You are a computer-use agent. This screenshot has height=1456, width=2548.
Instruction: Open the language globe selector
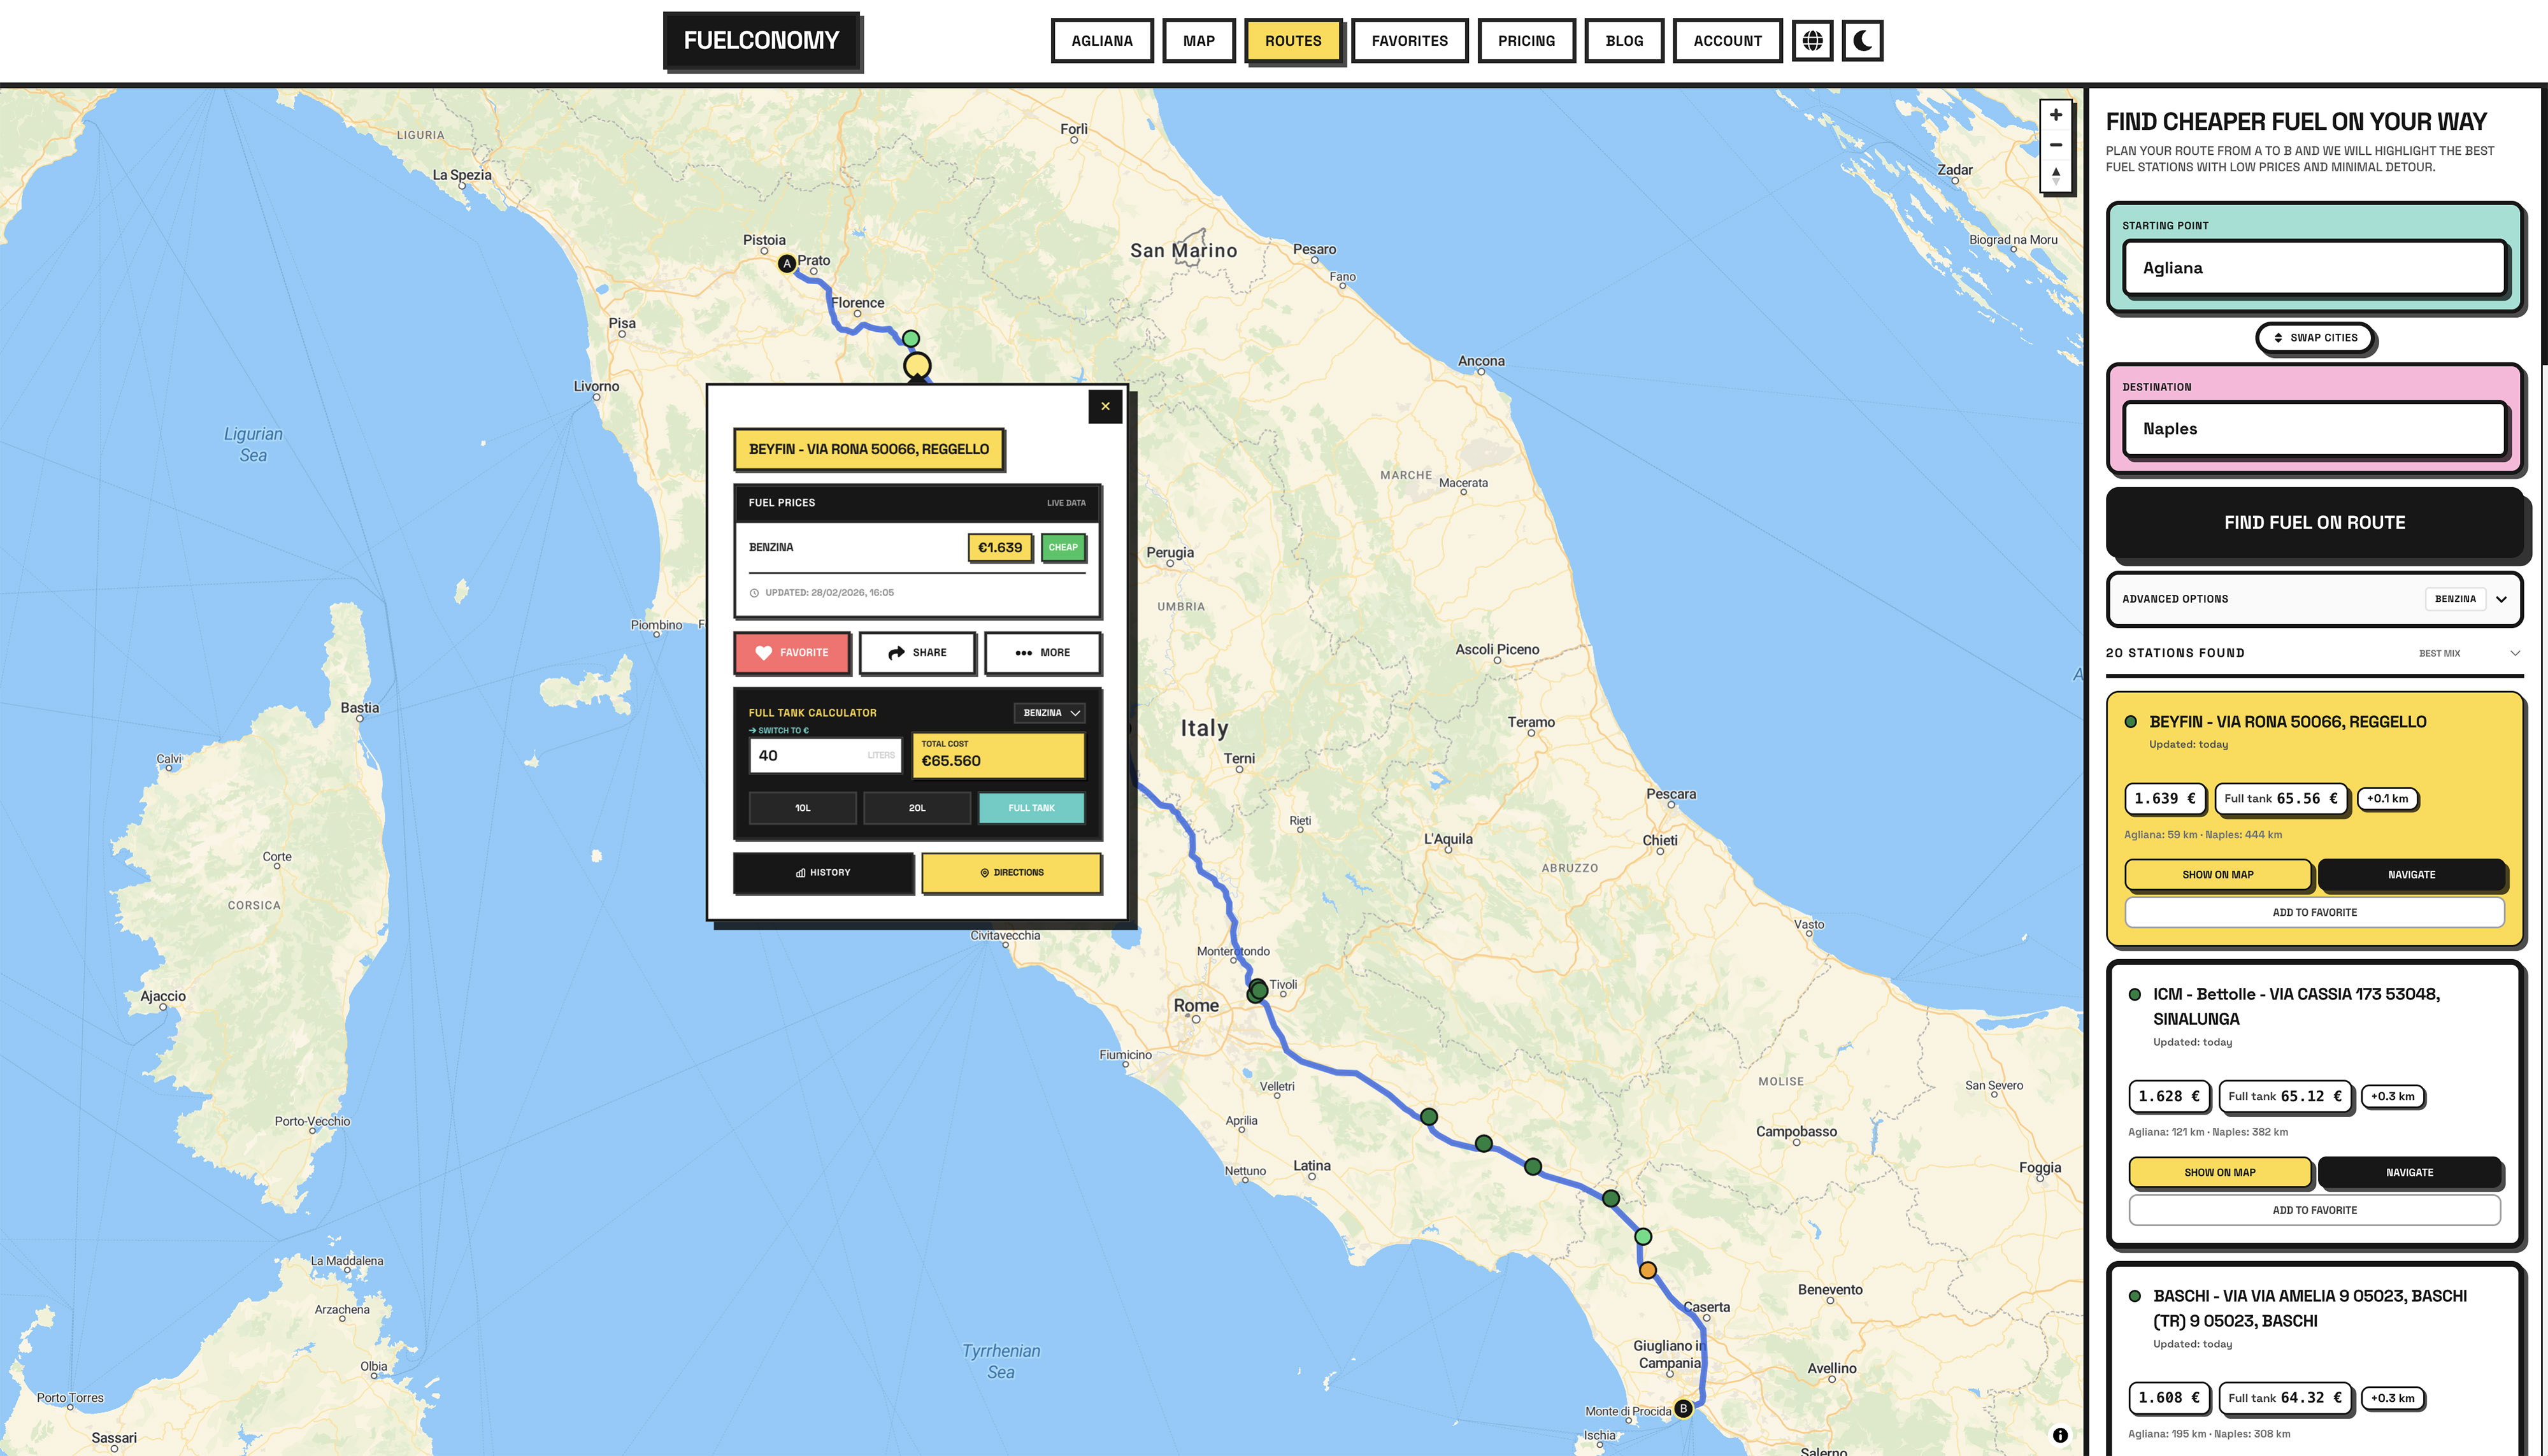click(x=1812, y=41)
